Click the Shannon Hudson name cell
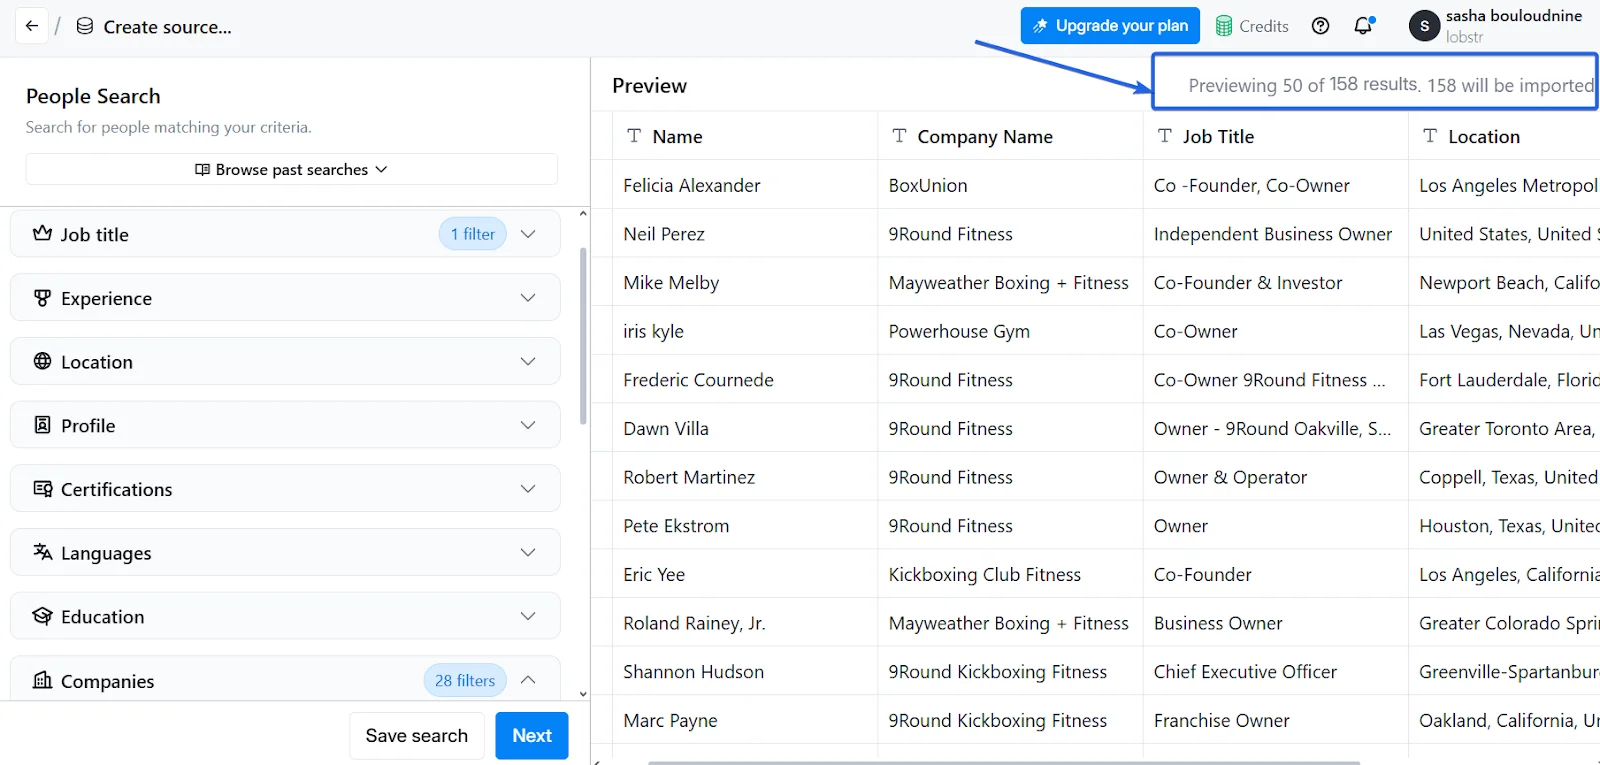This screenshot has height=765, width=1600. (x=745, y=672)
